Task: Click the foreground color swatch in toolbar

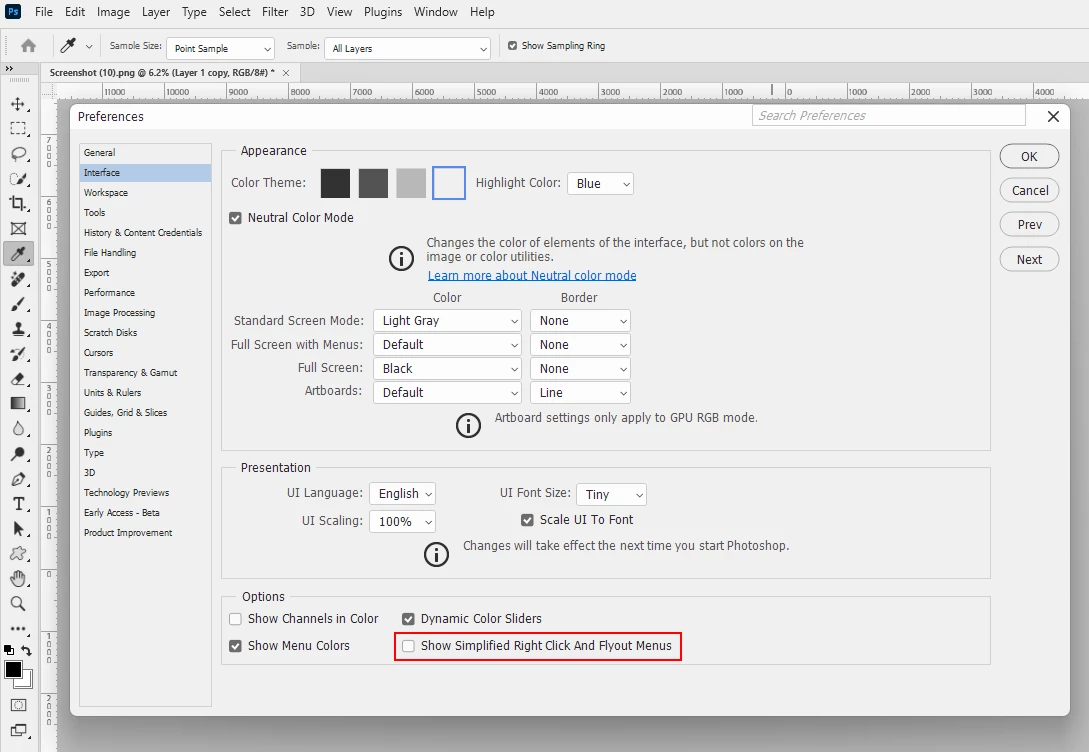Action: [13, 670]
